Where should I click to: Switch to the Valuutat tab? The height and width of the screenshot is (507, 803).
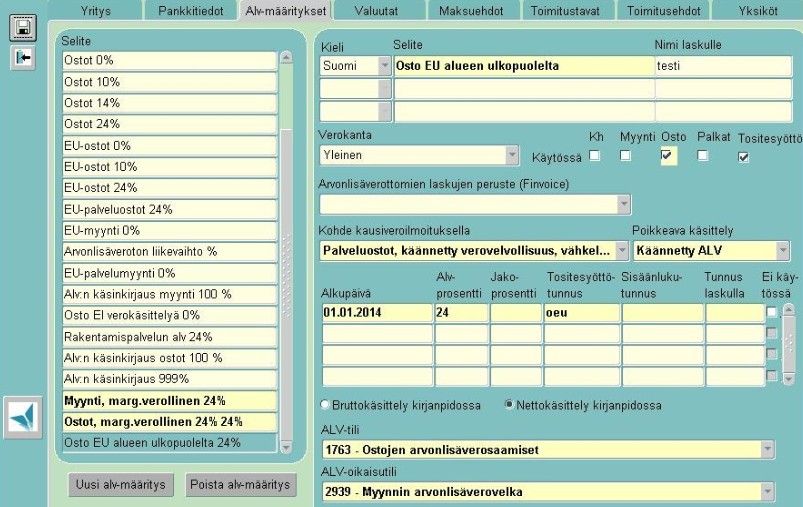pyautogui.click(x=376, y=11)
